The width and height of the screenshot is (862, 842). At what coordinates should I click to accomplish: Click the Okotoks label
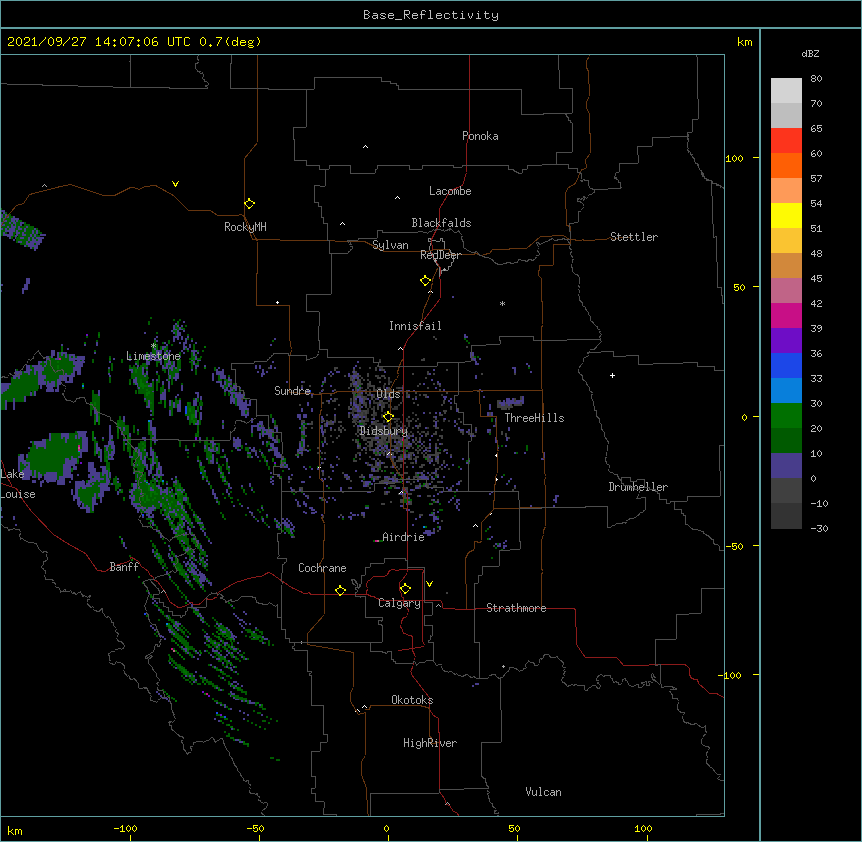coord(412,700)
